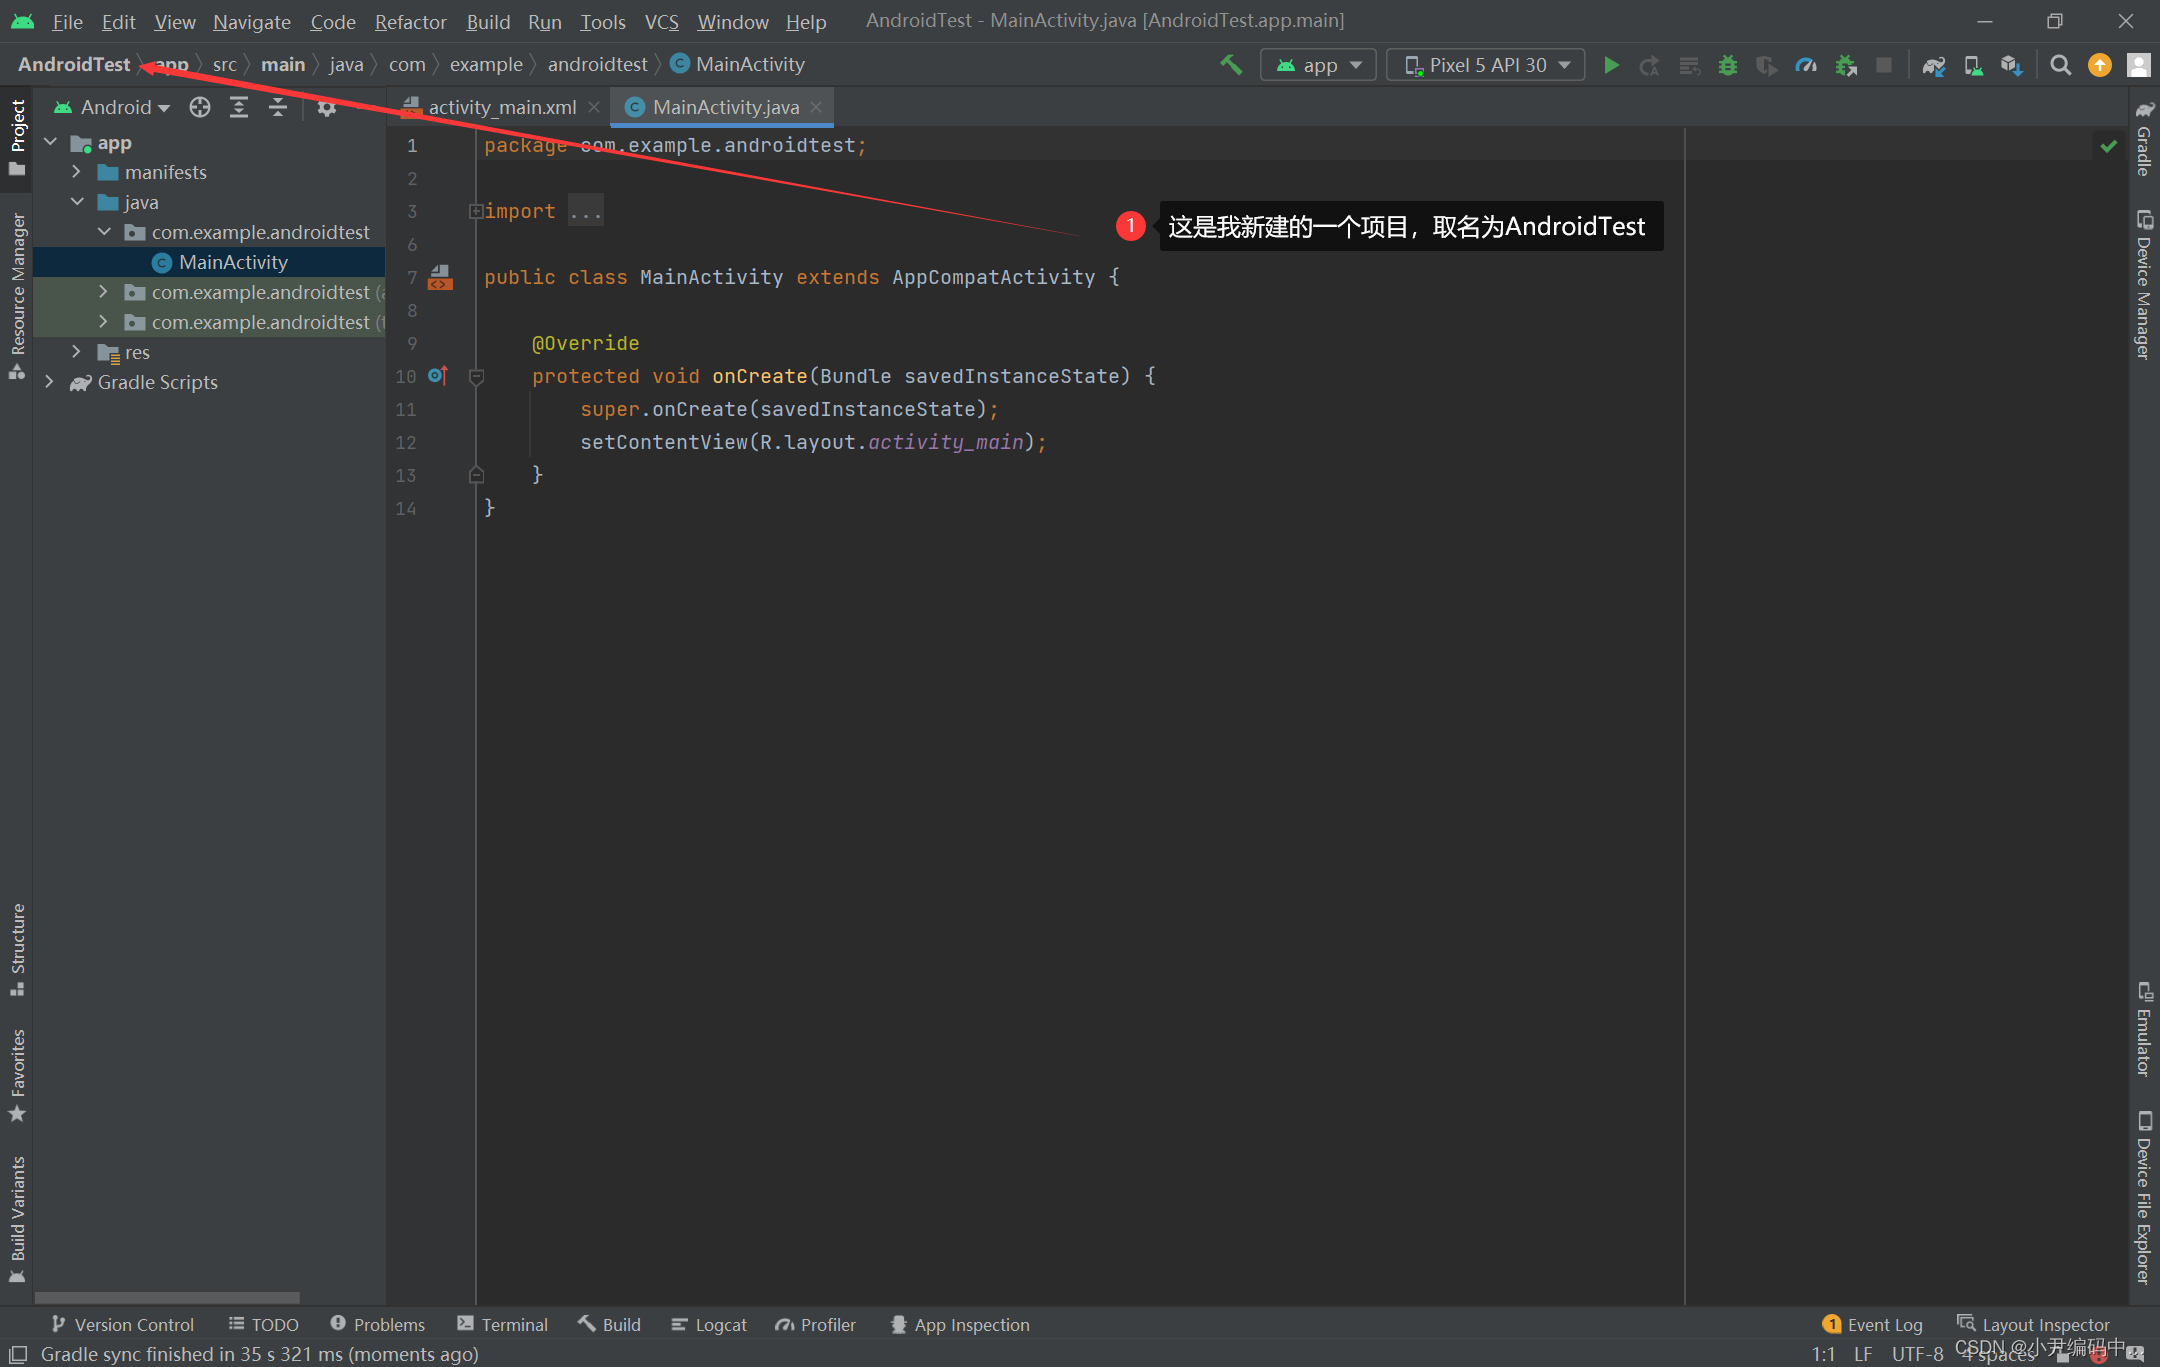The image size is (2160, 1367).
Task: Toggle tool window buttons icon in status bar
Action: [x=18, y=1354]
